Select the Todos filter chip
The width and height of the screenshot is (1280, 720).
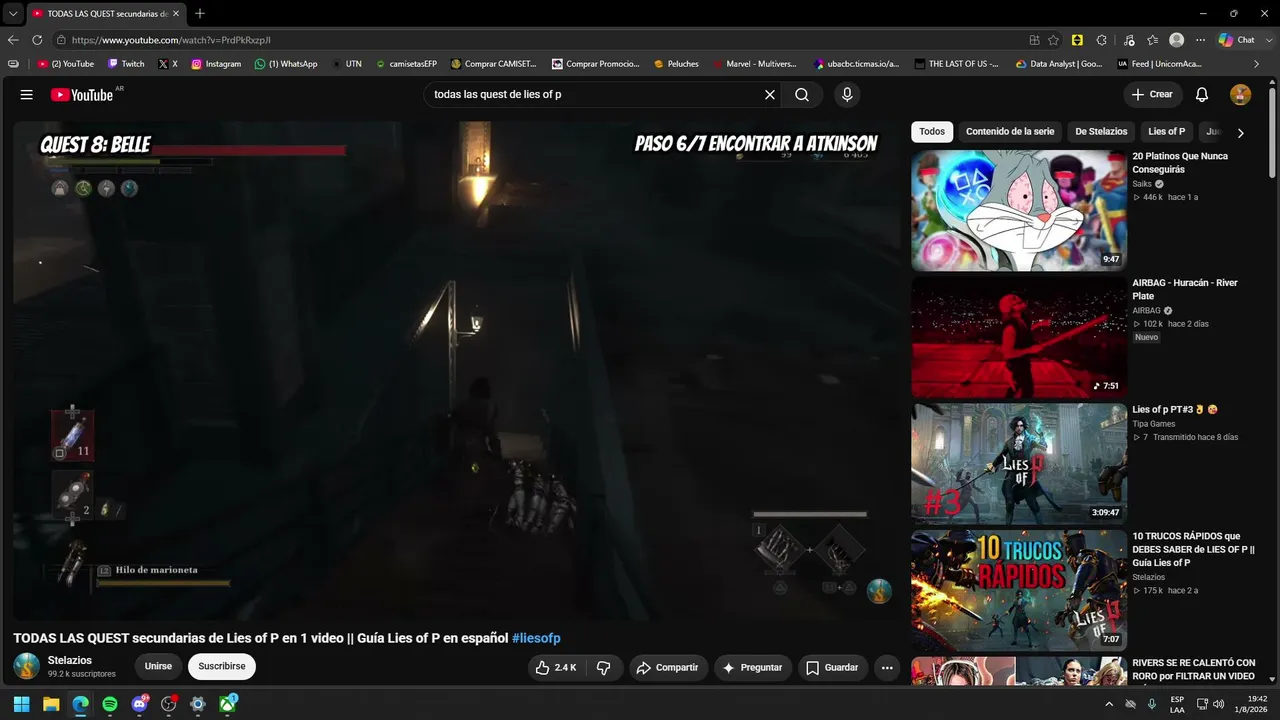click(932, 132)
